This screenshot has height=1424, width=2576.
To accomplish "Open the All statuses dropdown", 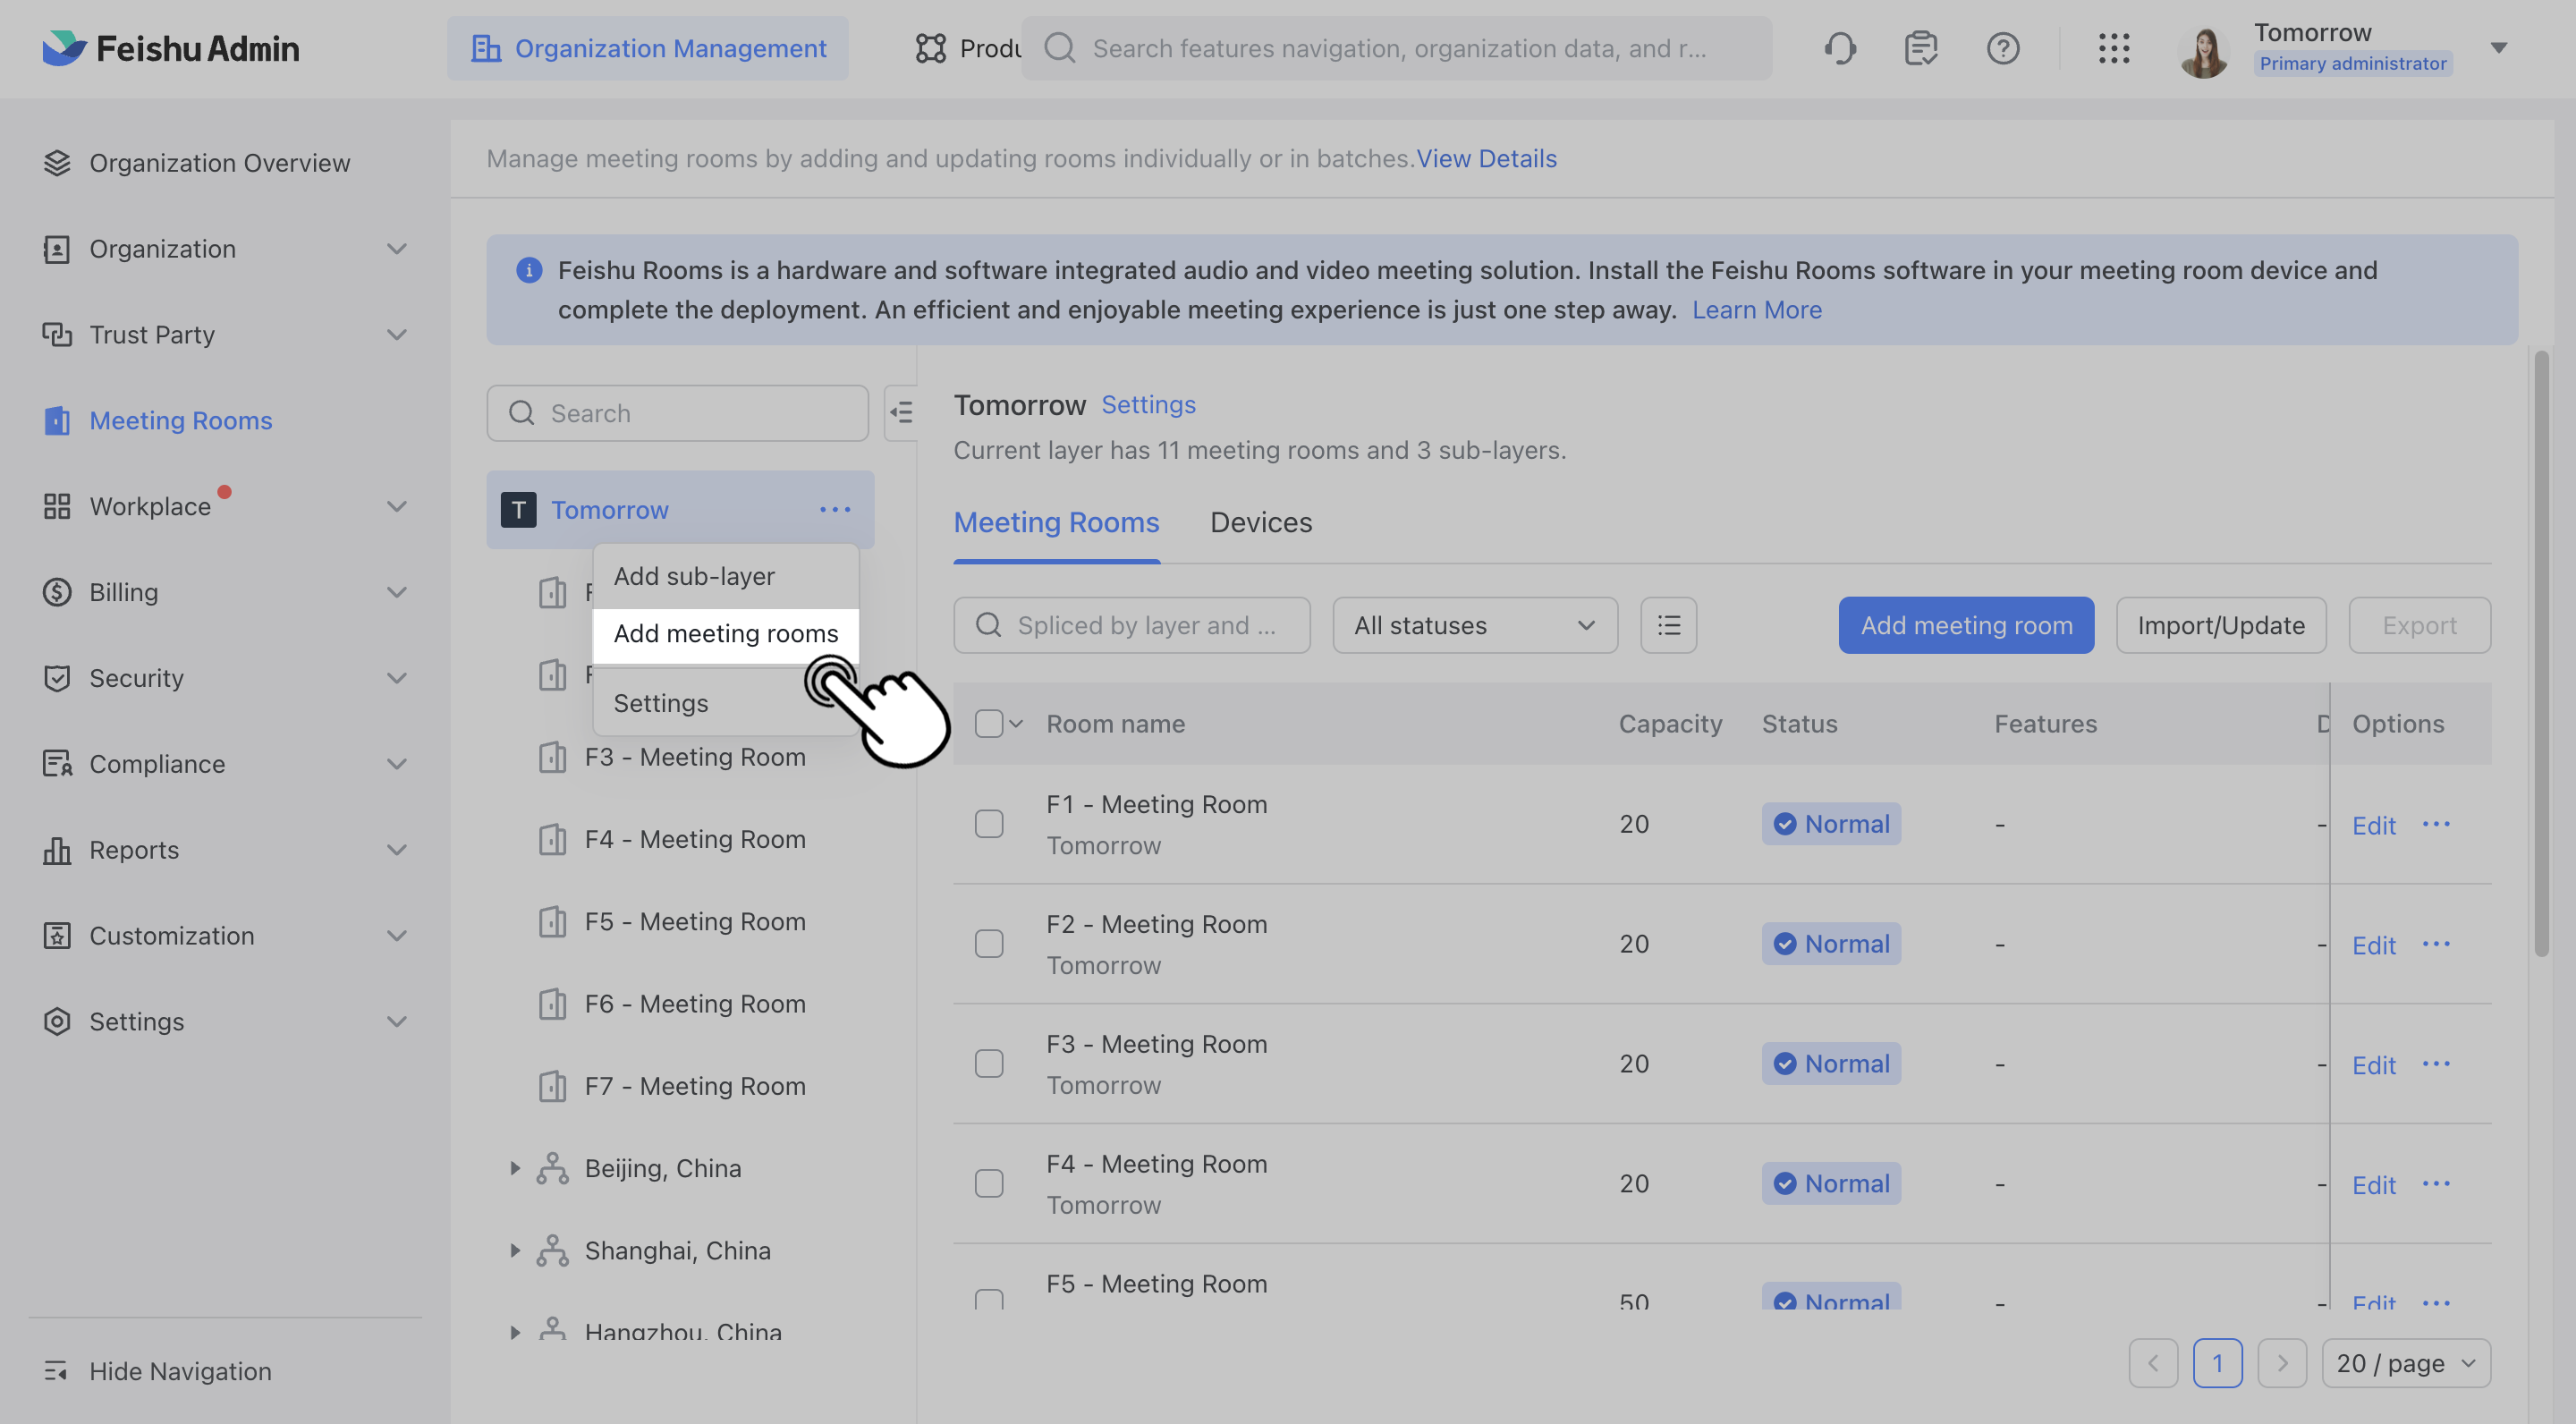I will [1474, 625].
